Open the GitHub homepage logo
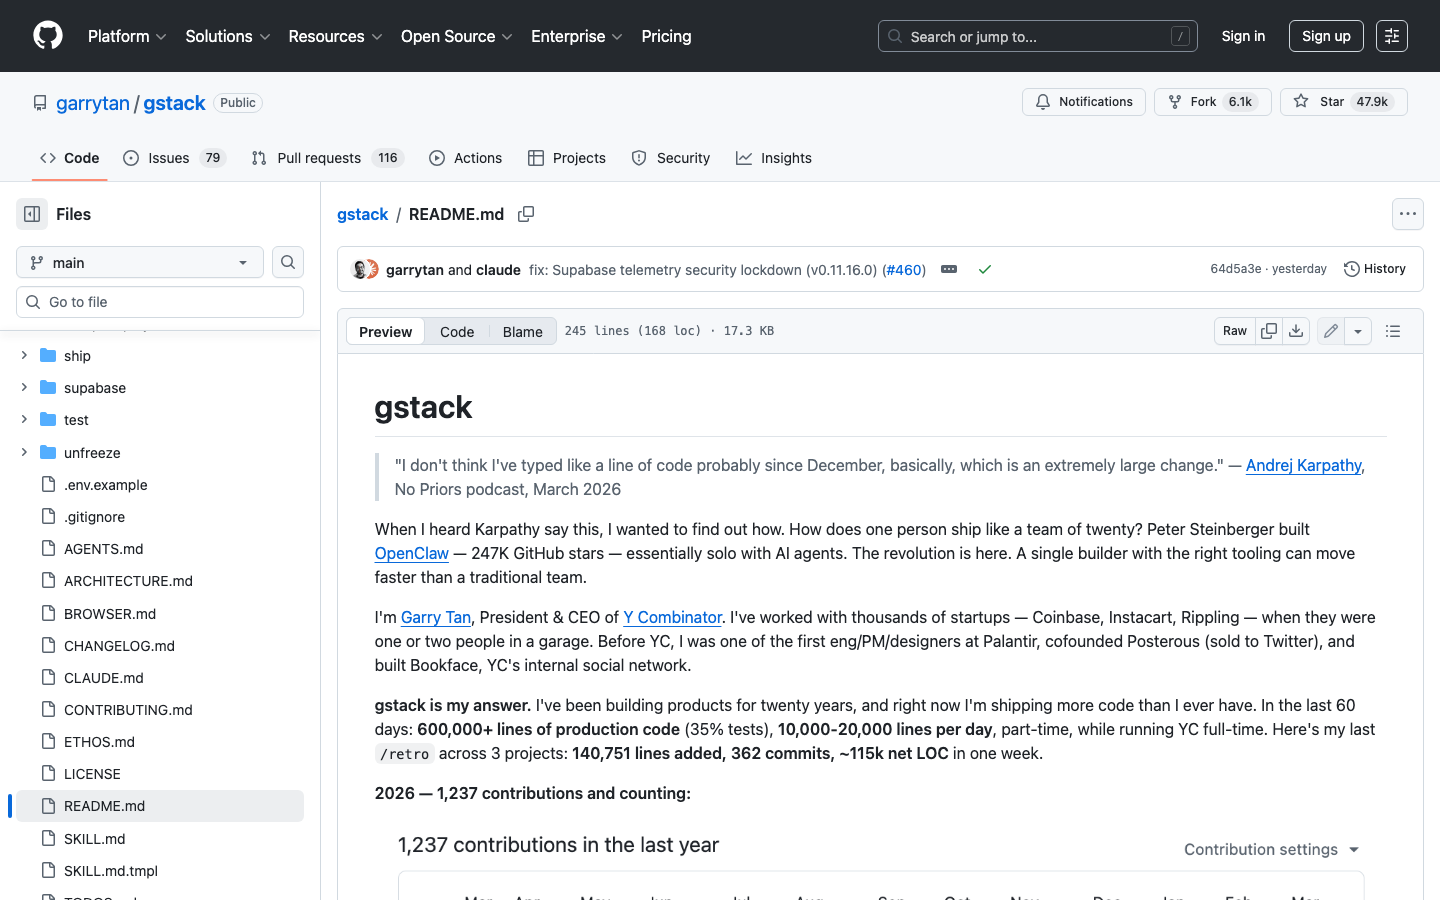1440x900 pixels. tap(48, 36)
